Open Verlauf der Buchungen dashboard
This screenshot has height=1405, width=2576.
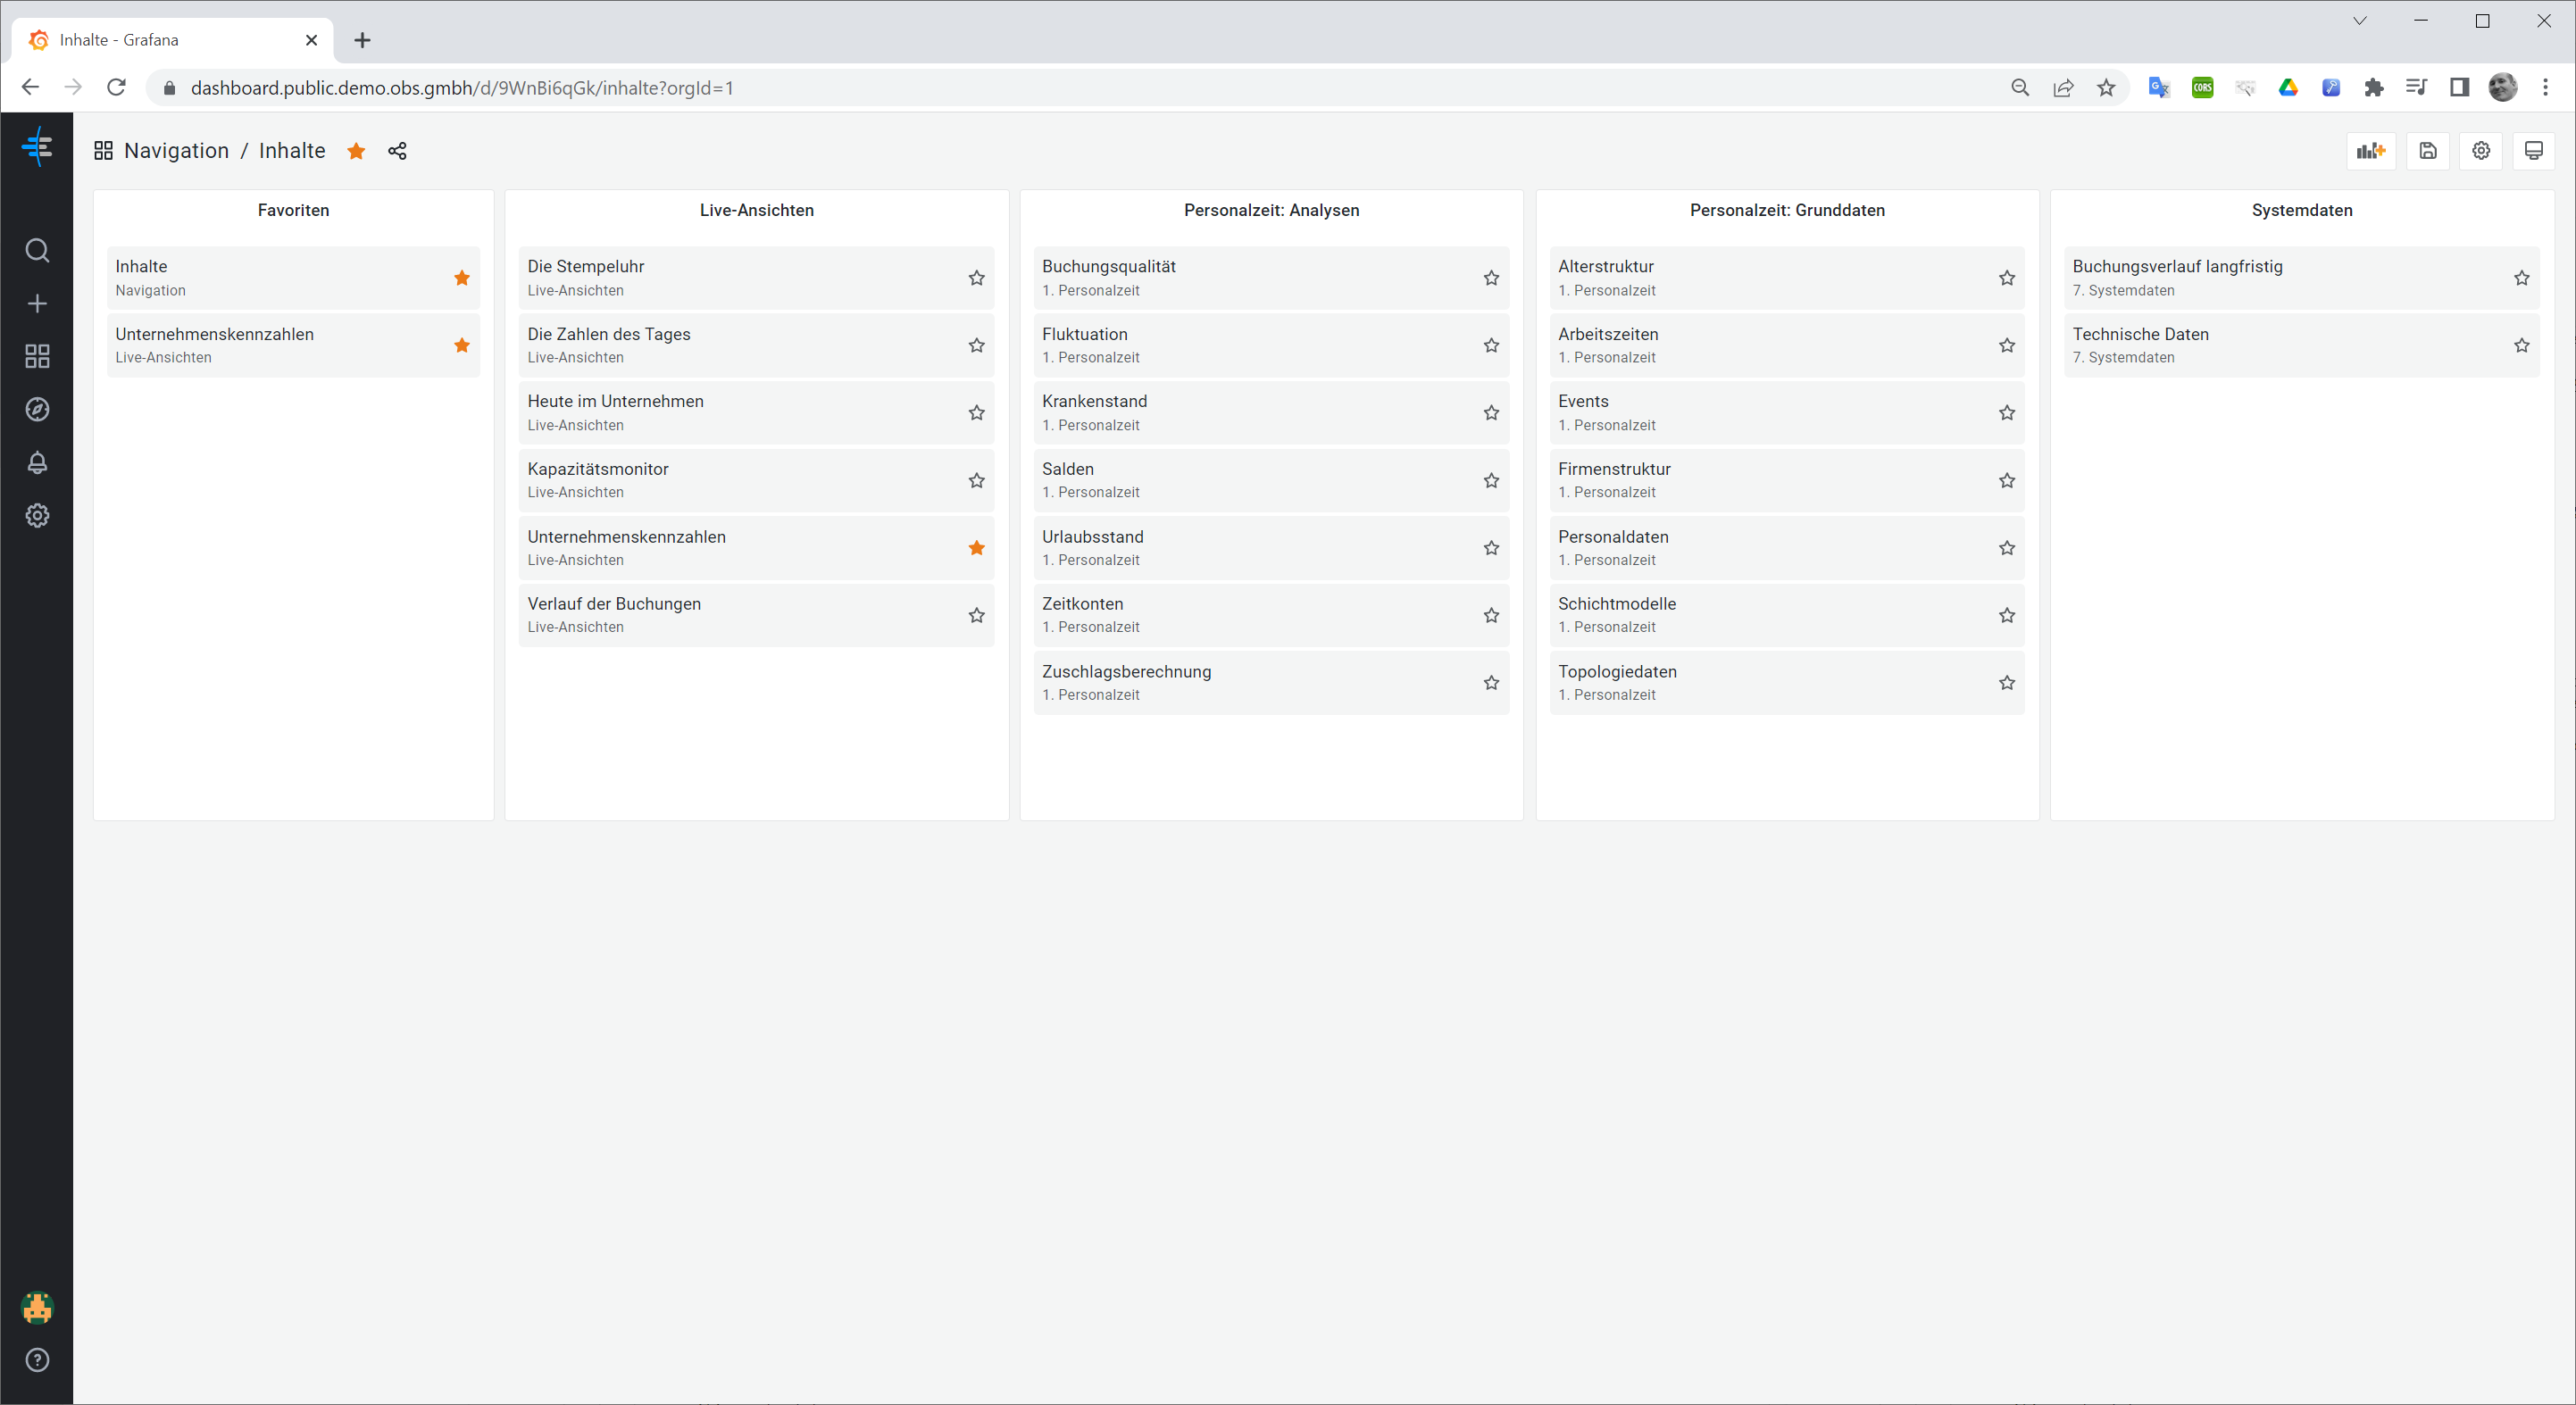click(x=756, y=615)
